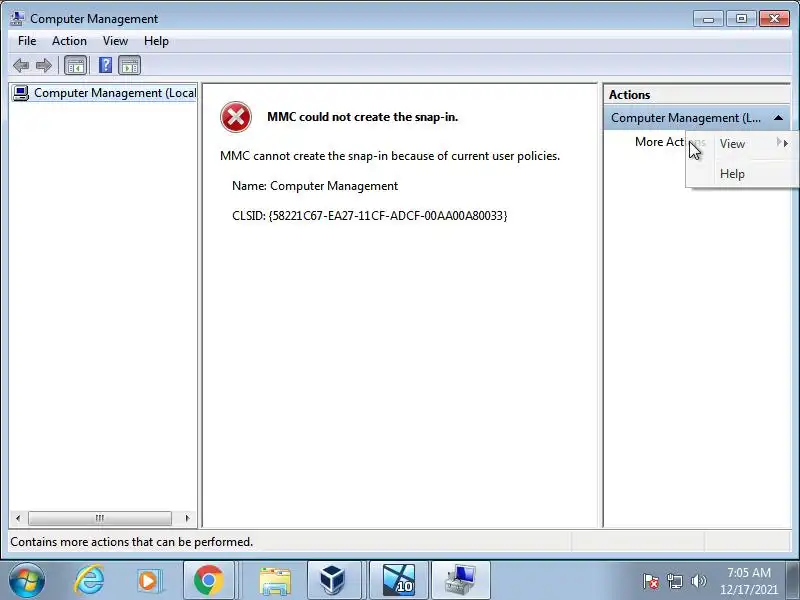Screen dimensions: 800x600
Task: Click the CLSID text line
Action: click(370, 216)
